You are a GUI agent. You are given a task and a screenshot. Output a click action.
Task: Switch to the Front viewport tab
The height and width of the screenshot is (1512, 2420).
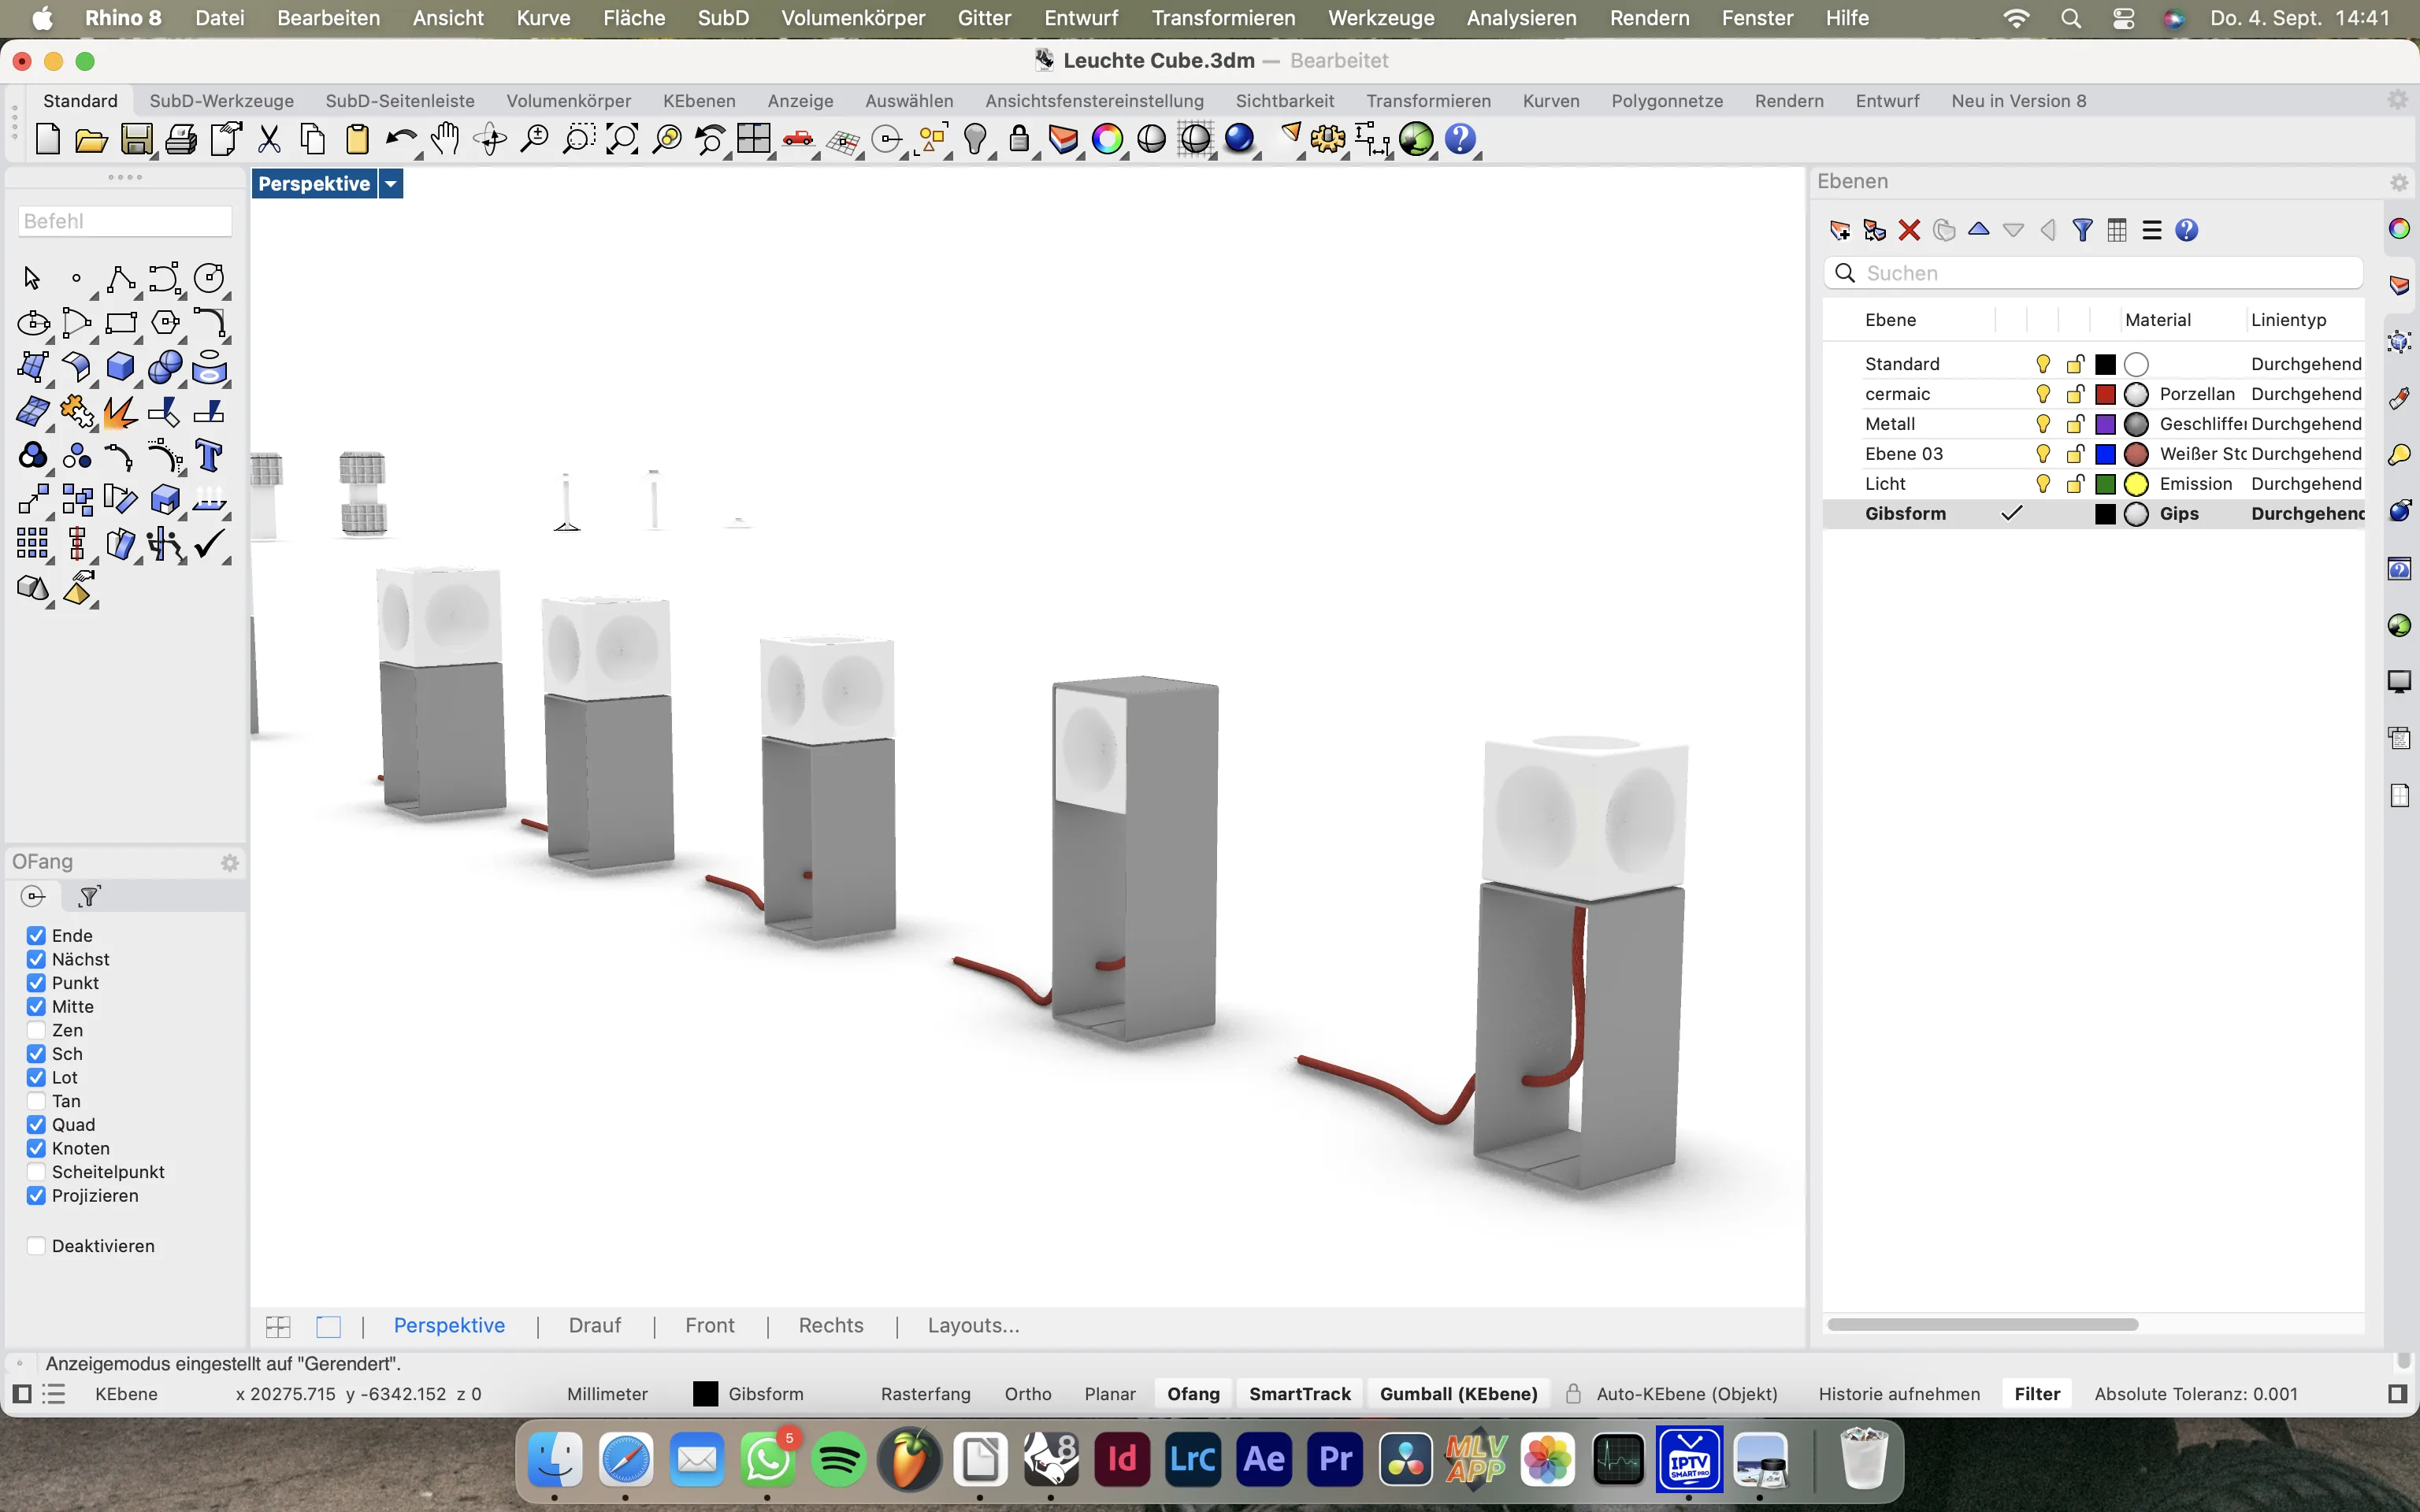click(x=710, y=1326)
